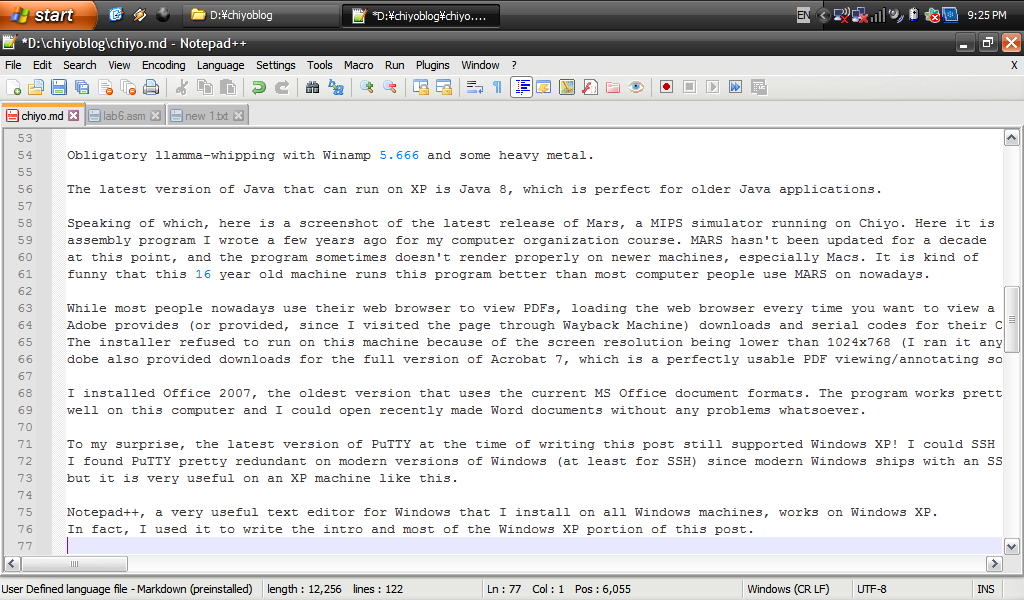Open the View menu
The width and height of the screenshot is (1024, 600).
119,65
